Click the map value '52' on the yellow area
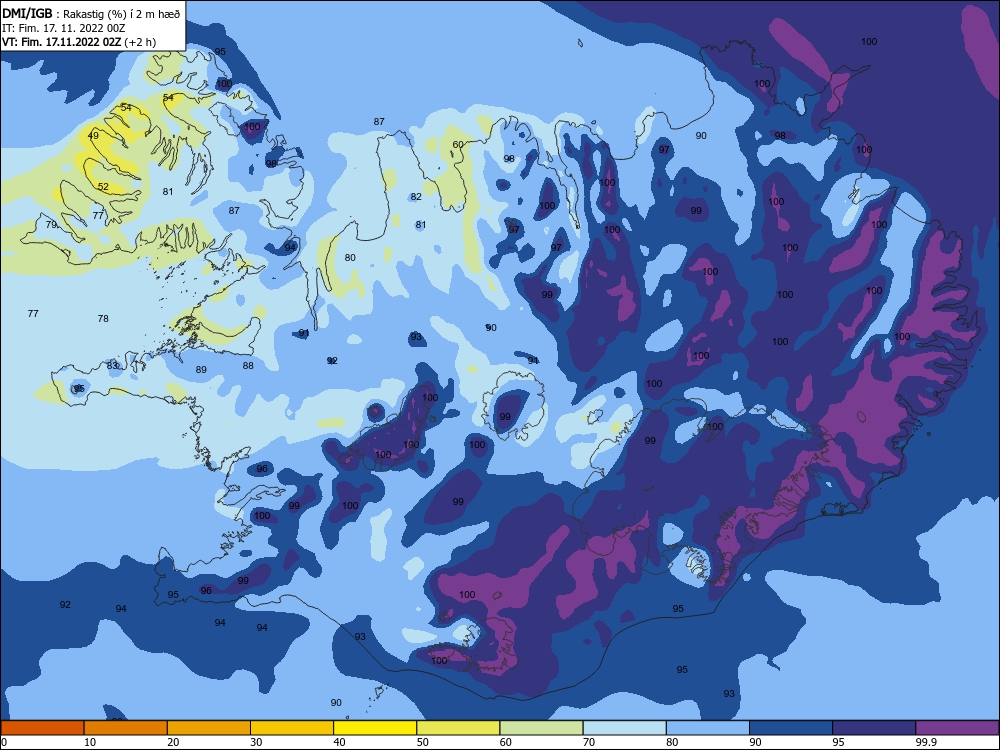This screenshot has width=1000, height=750. [x=103, y=187]
